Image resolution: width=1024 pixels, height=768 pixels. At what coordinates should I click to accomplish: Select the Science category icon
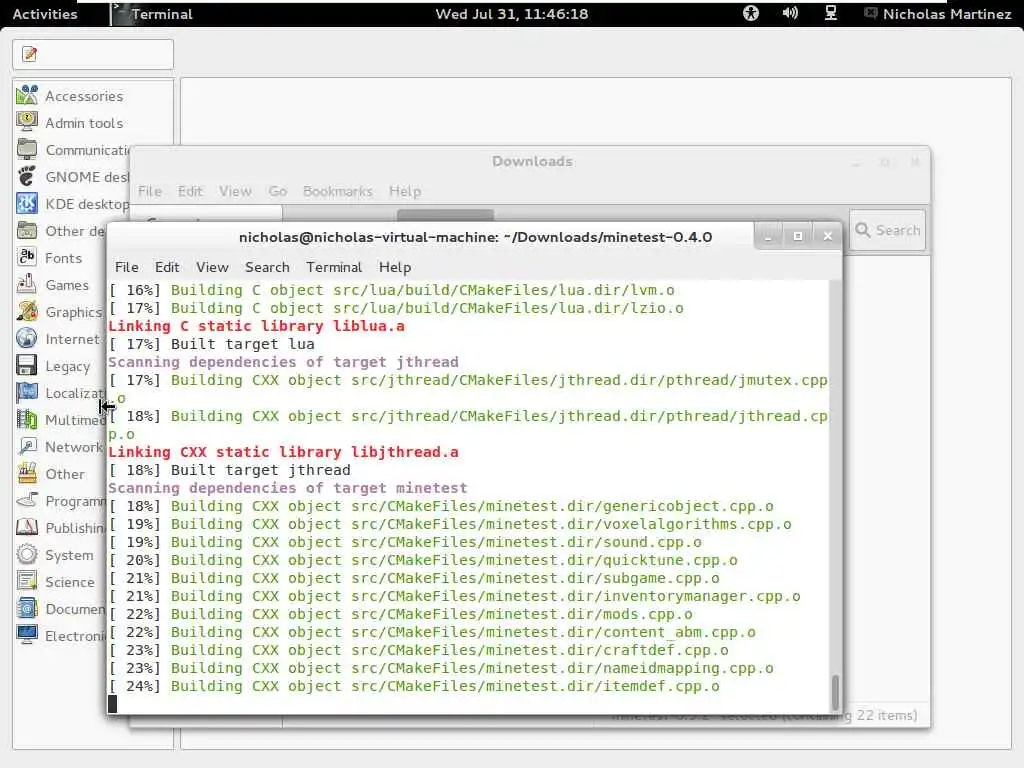click(27, 581)
